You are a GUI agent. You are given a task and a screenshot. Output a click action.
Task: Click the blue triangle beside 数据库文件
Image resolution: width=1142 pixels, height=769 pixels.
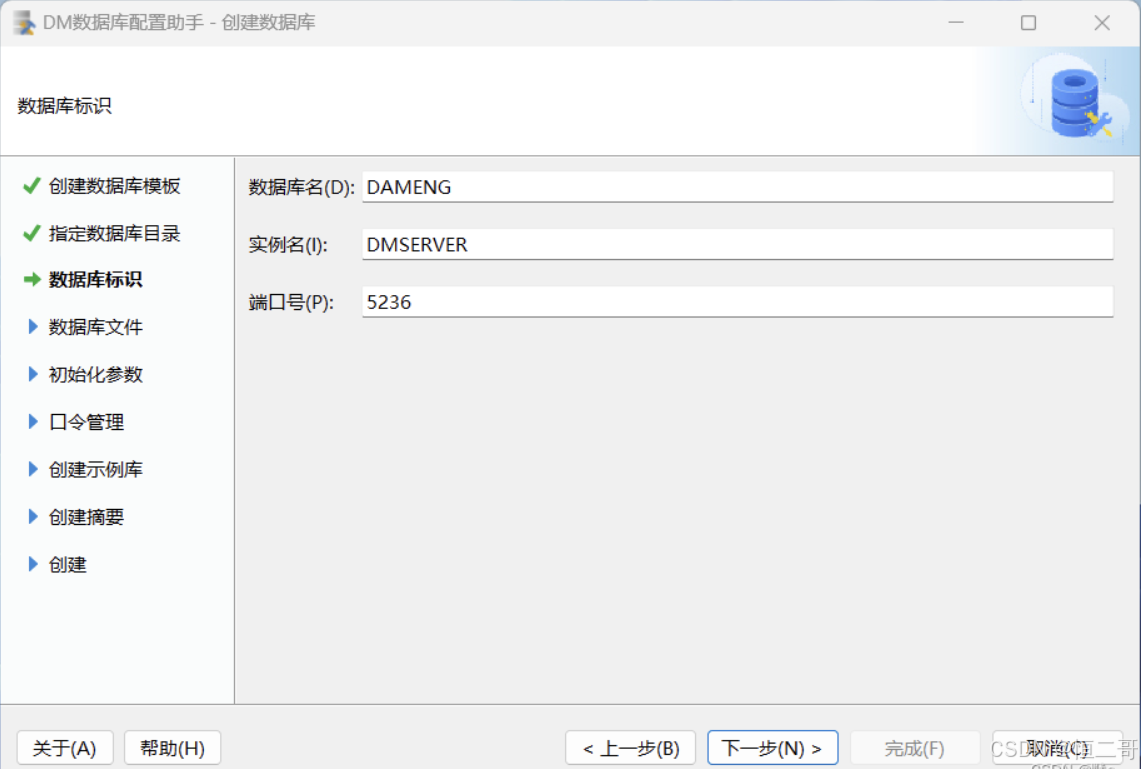33,326
